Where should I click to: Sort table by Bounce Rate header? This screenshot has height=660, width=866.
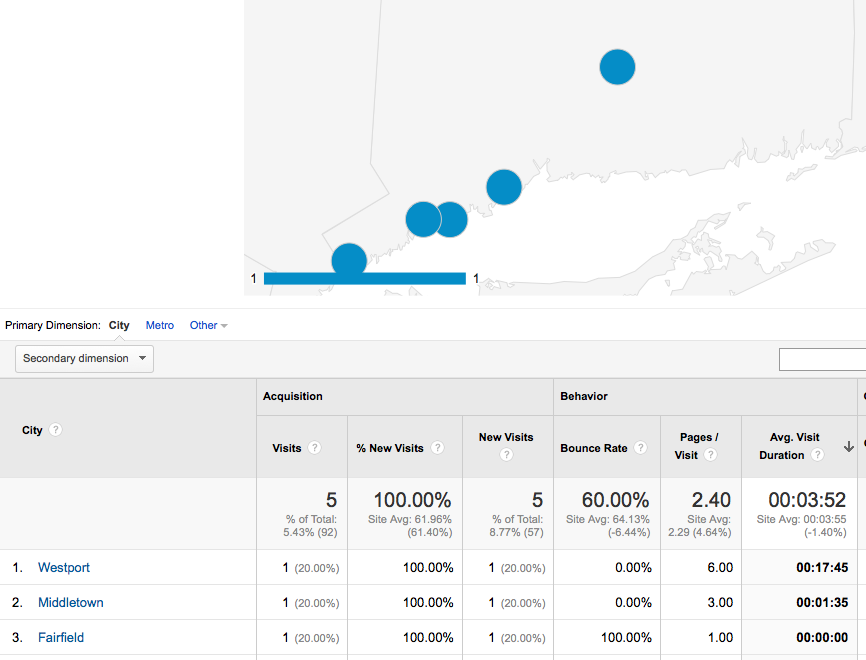tap(594, 448)
